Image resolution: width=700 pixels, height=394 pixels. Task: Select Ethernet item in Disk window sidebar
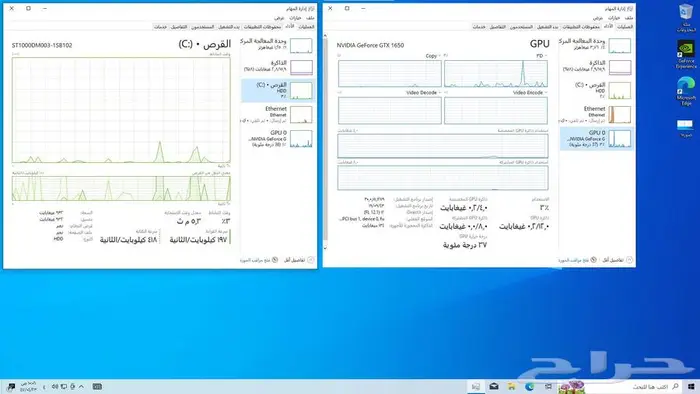278,115
